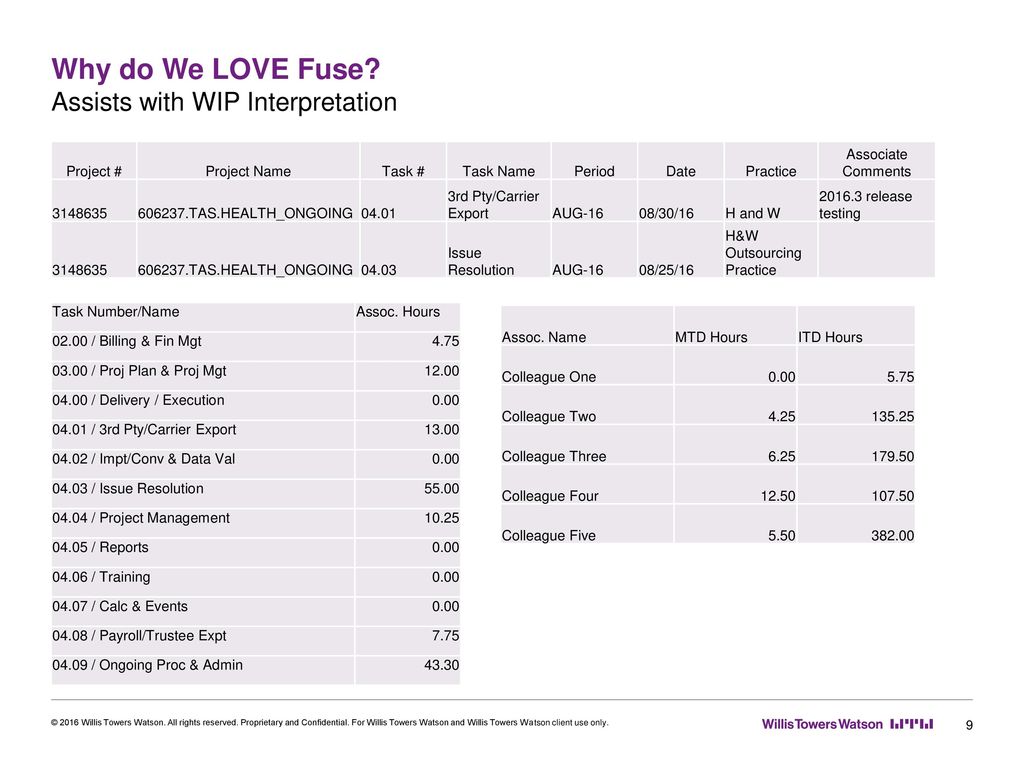Click the copyright notice footer text
The image size is (1024, 768).
point(330,722)
